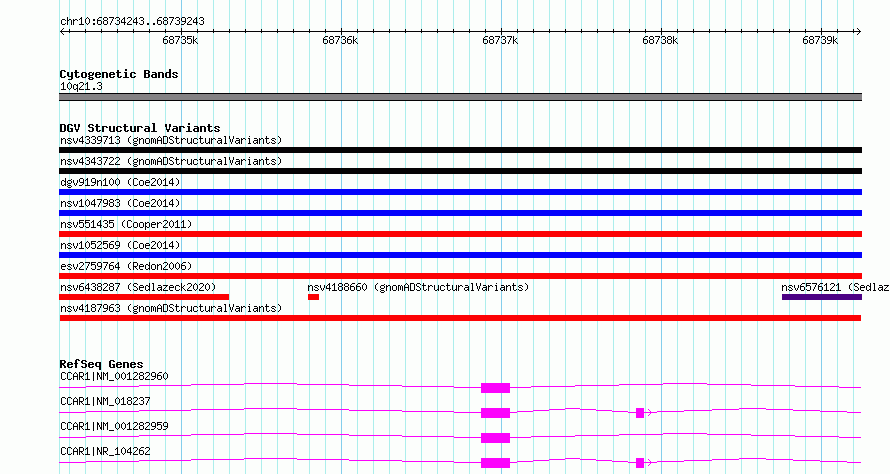Click the red bar under nsv4187963
This screenshot has height=474, width=890.
(x=460, y=318)
